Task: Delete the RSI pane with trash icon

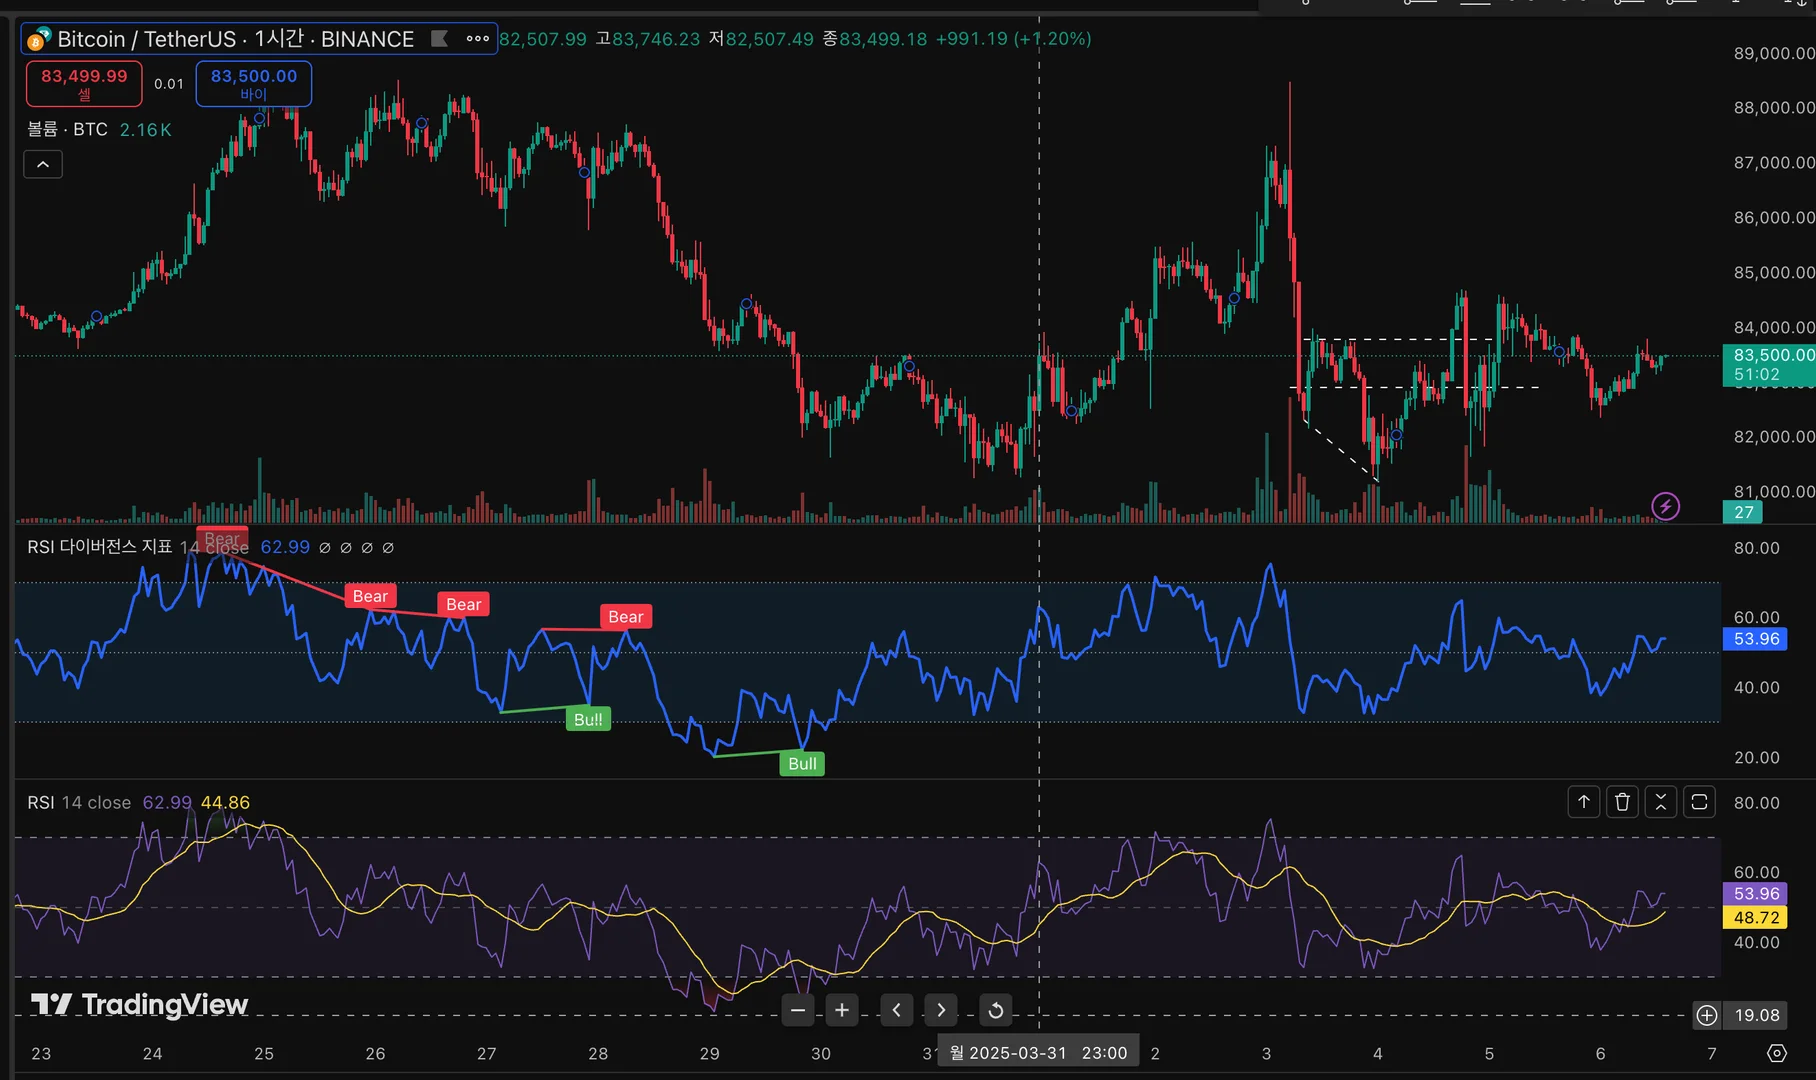Action: (1622, 802)
